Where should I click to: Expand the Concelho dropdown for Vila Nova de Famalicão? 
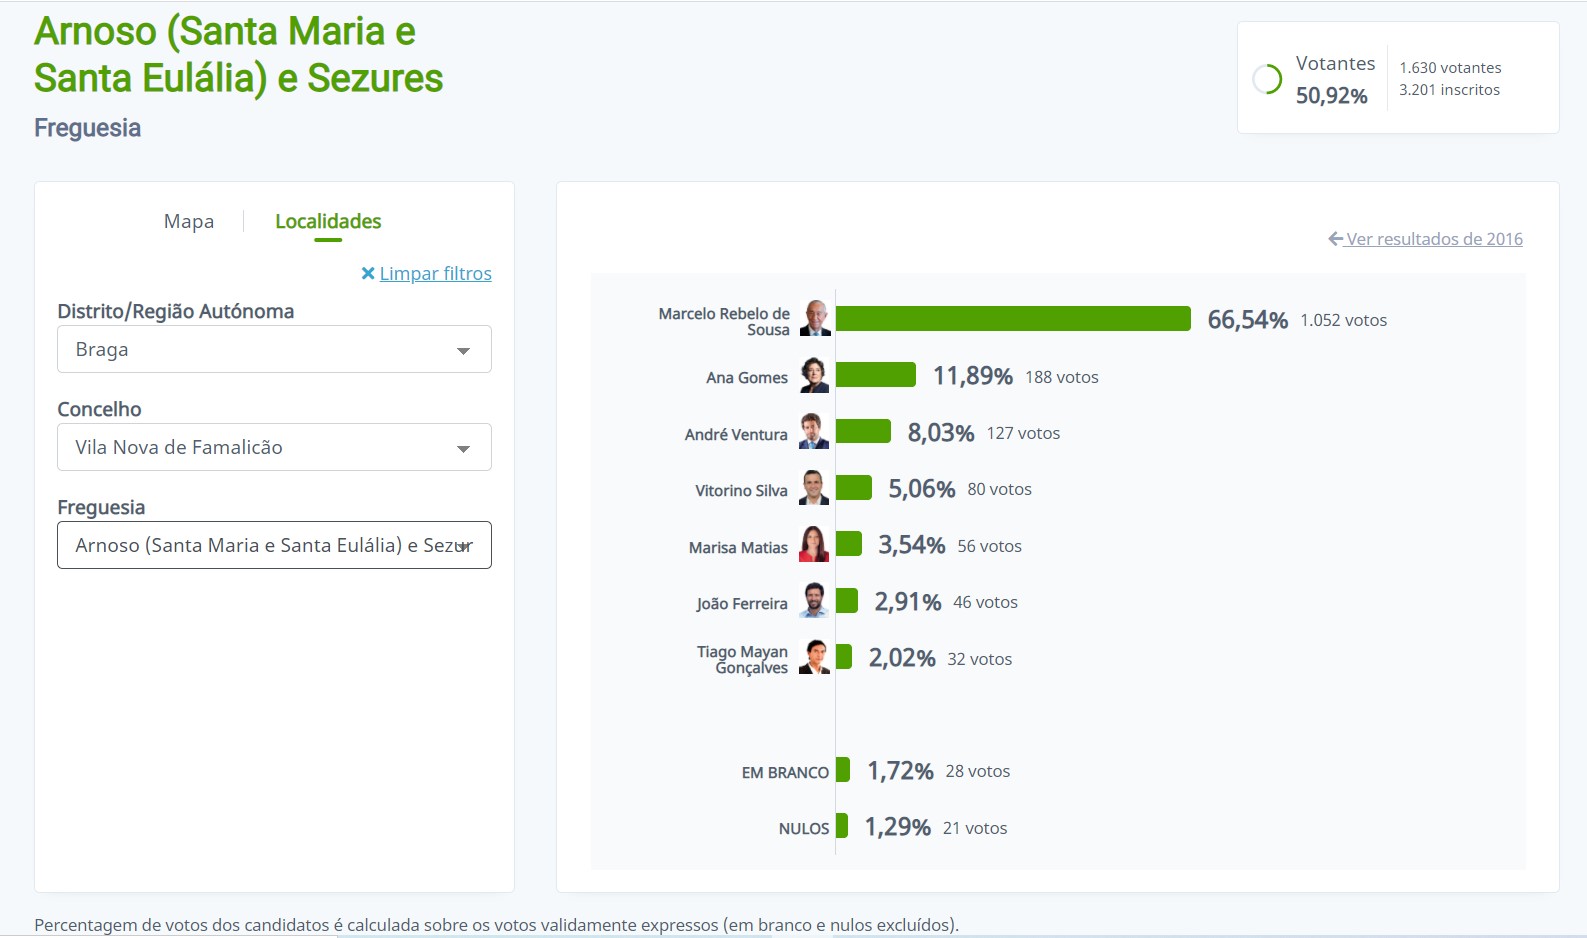point(274,447)
